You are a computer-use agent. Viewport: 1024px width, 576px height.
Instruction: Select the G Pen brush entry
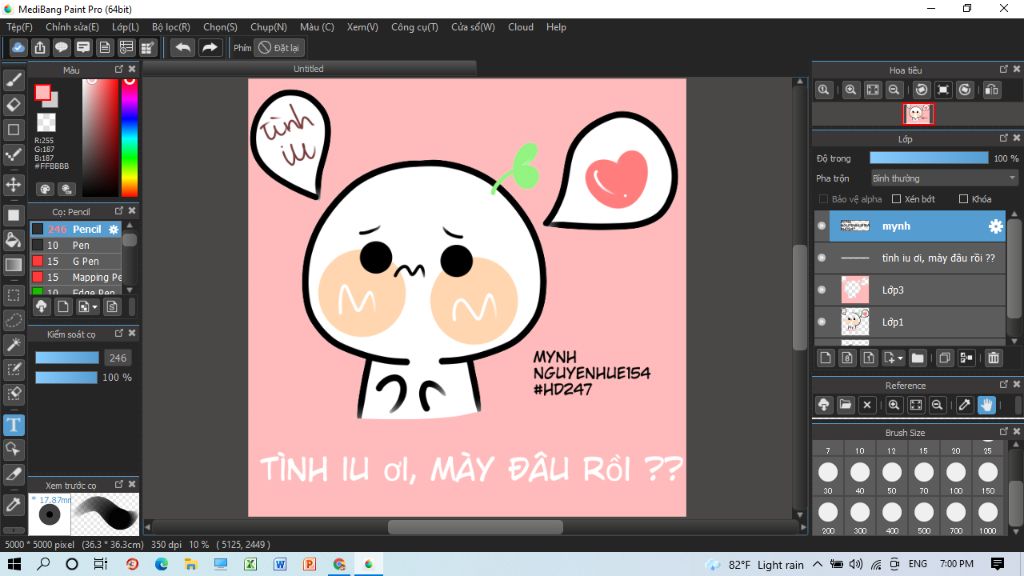tap(76, 261)
